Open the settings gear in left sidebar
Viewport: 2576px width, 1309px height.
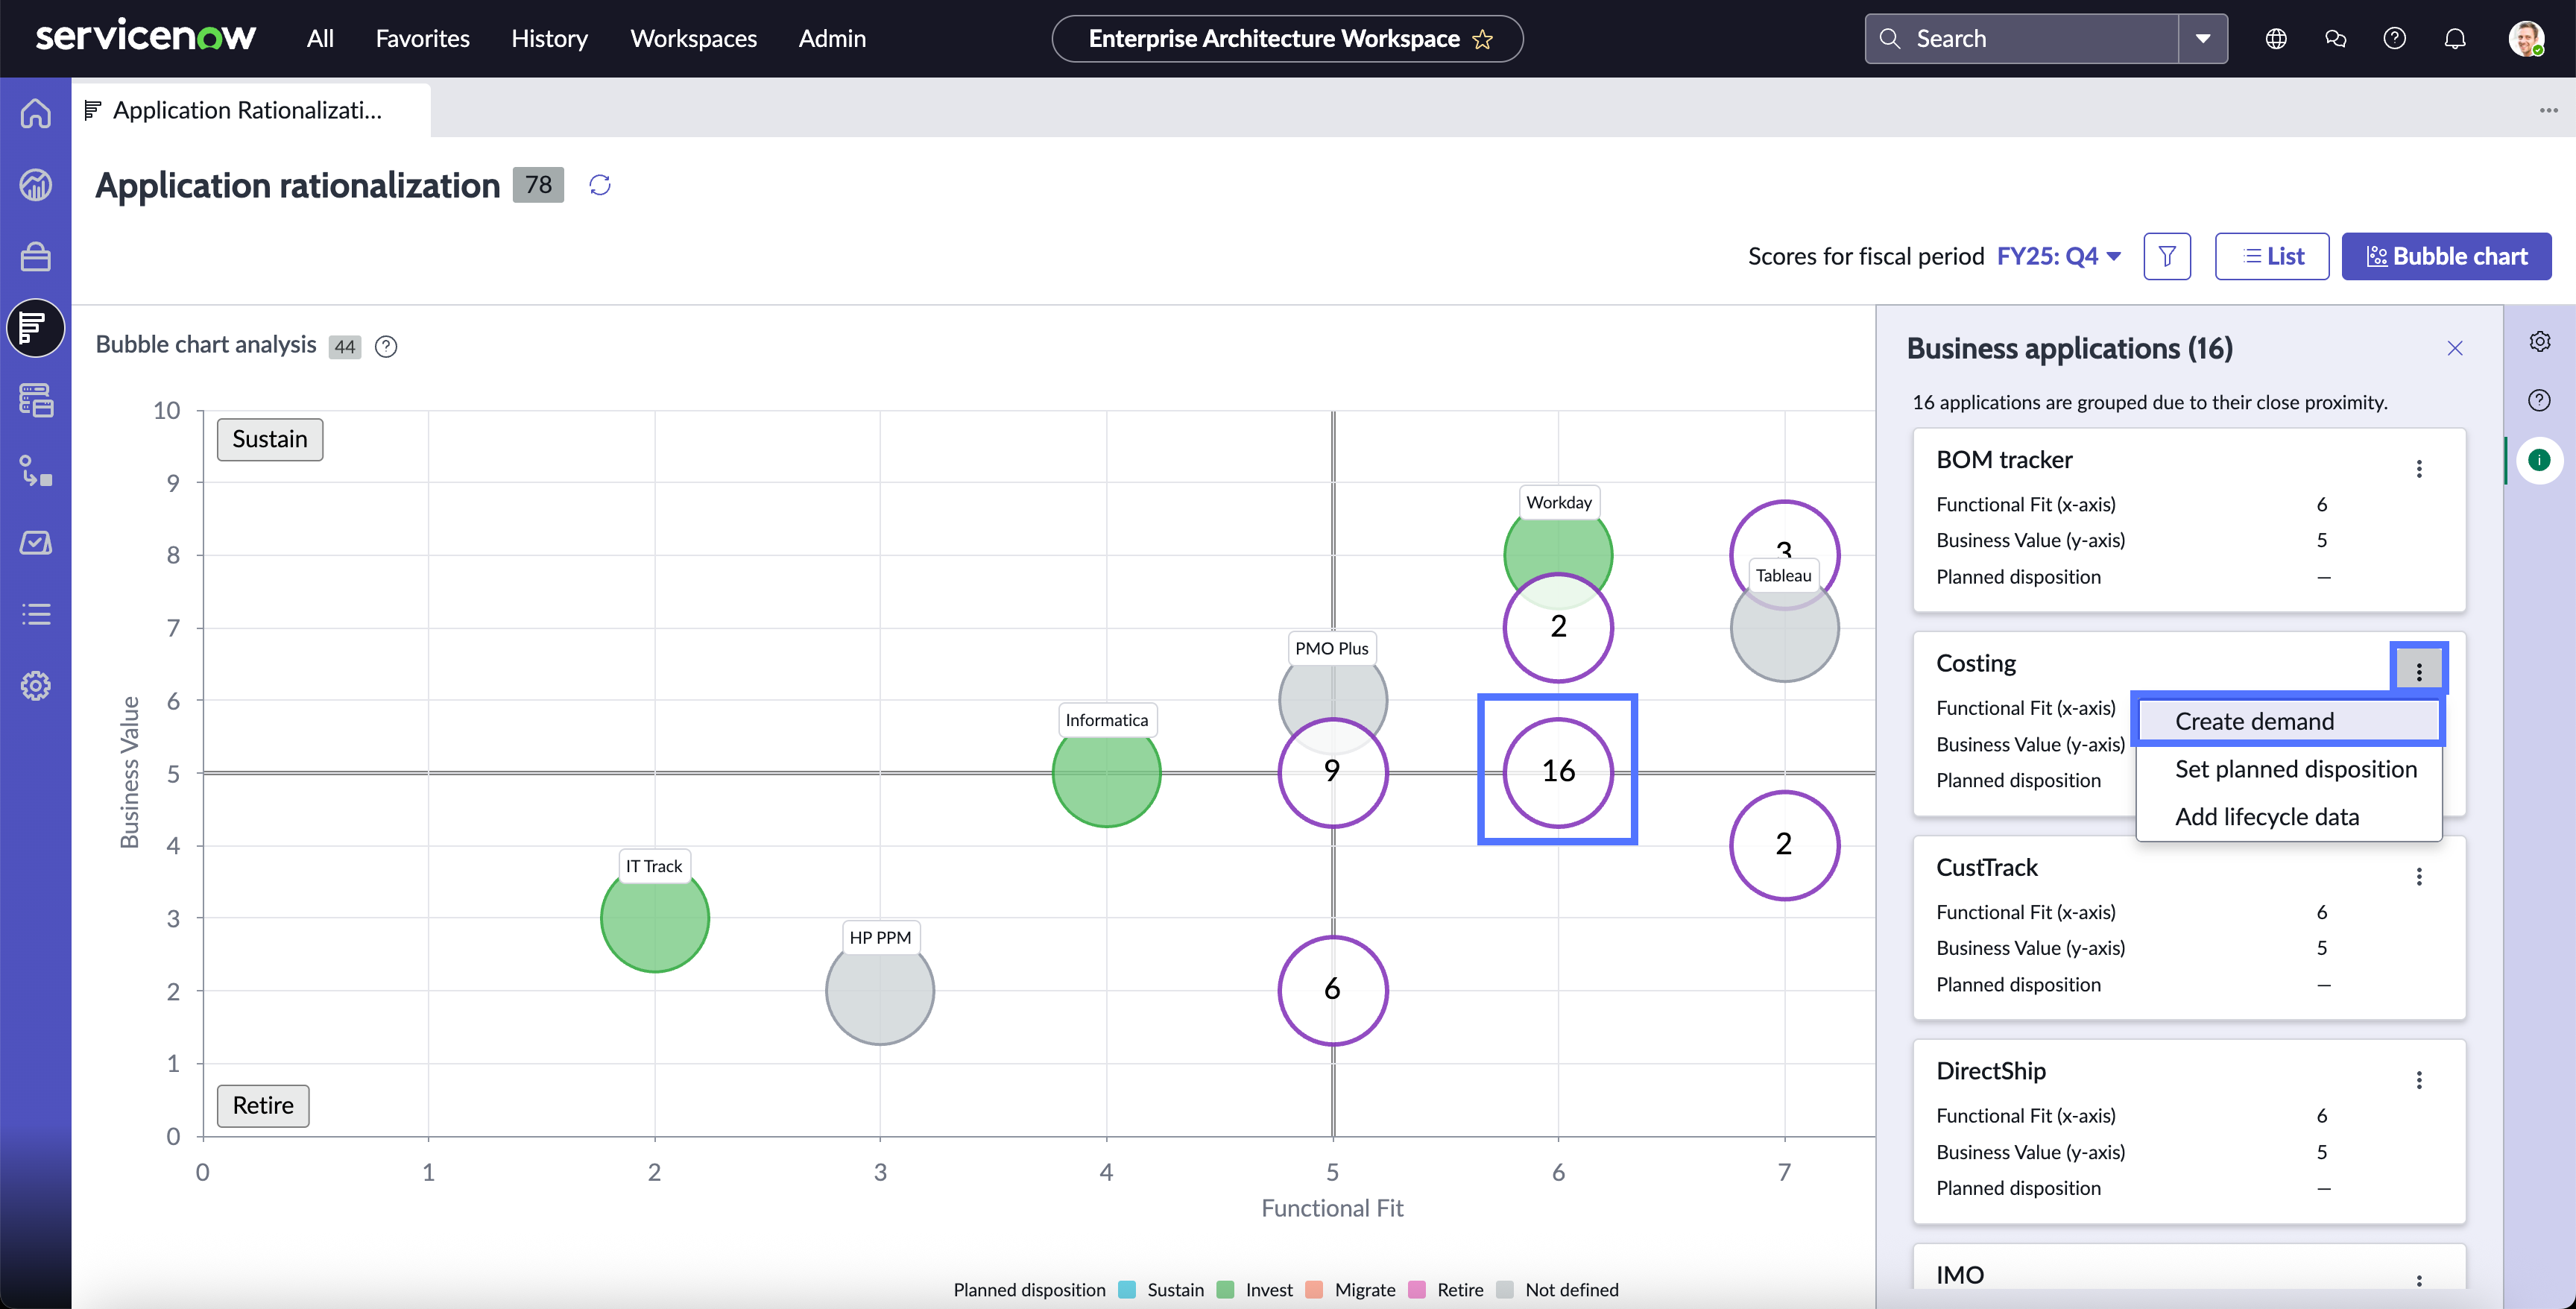[36, 686]
